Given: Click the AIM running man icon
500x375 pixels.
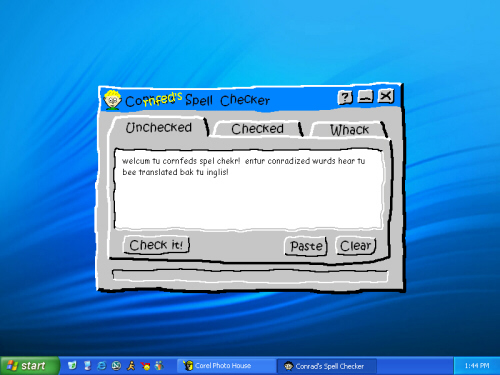Looking at the screenshot, I should [x=131, y=366].
